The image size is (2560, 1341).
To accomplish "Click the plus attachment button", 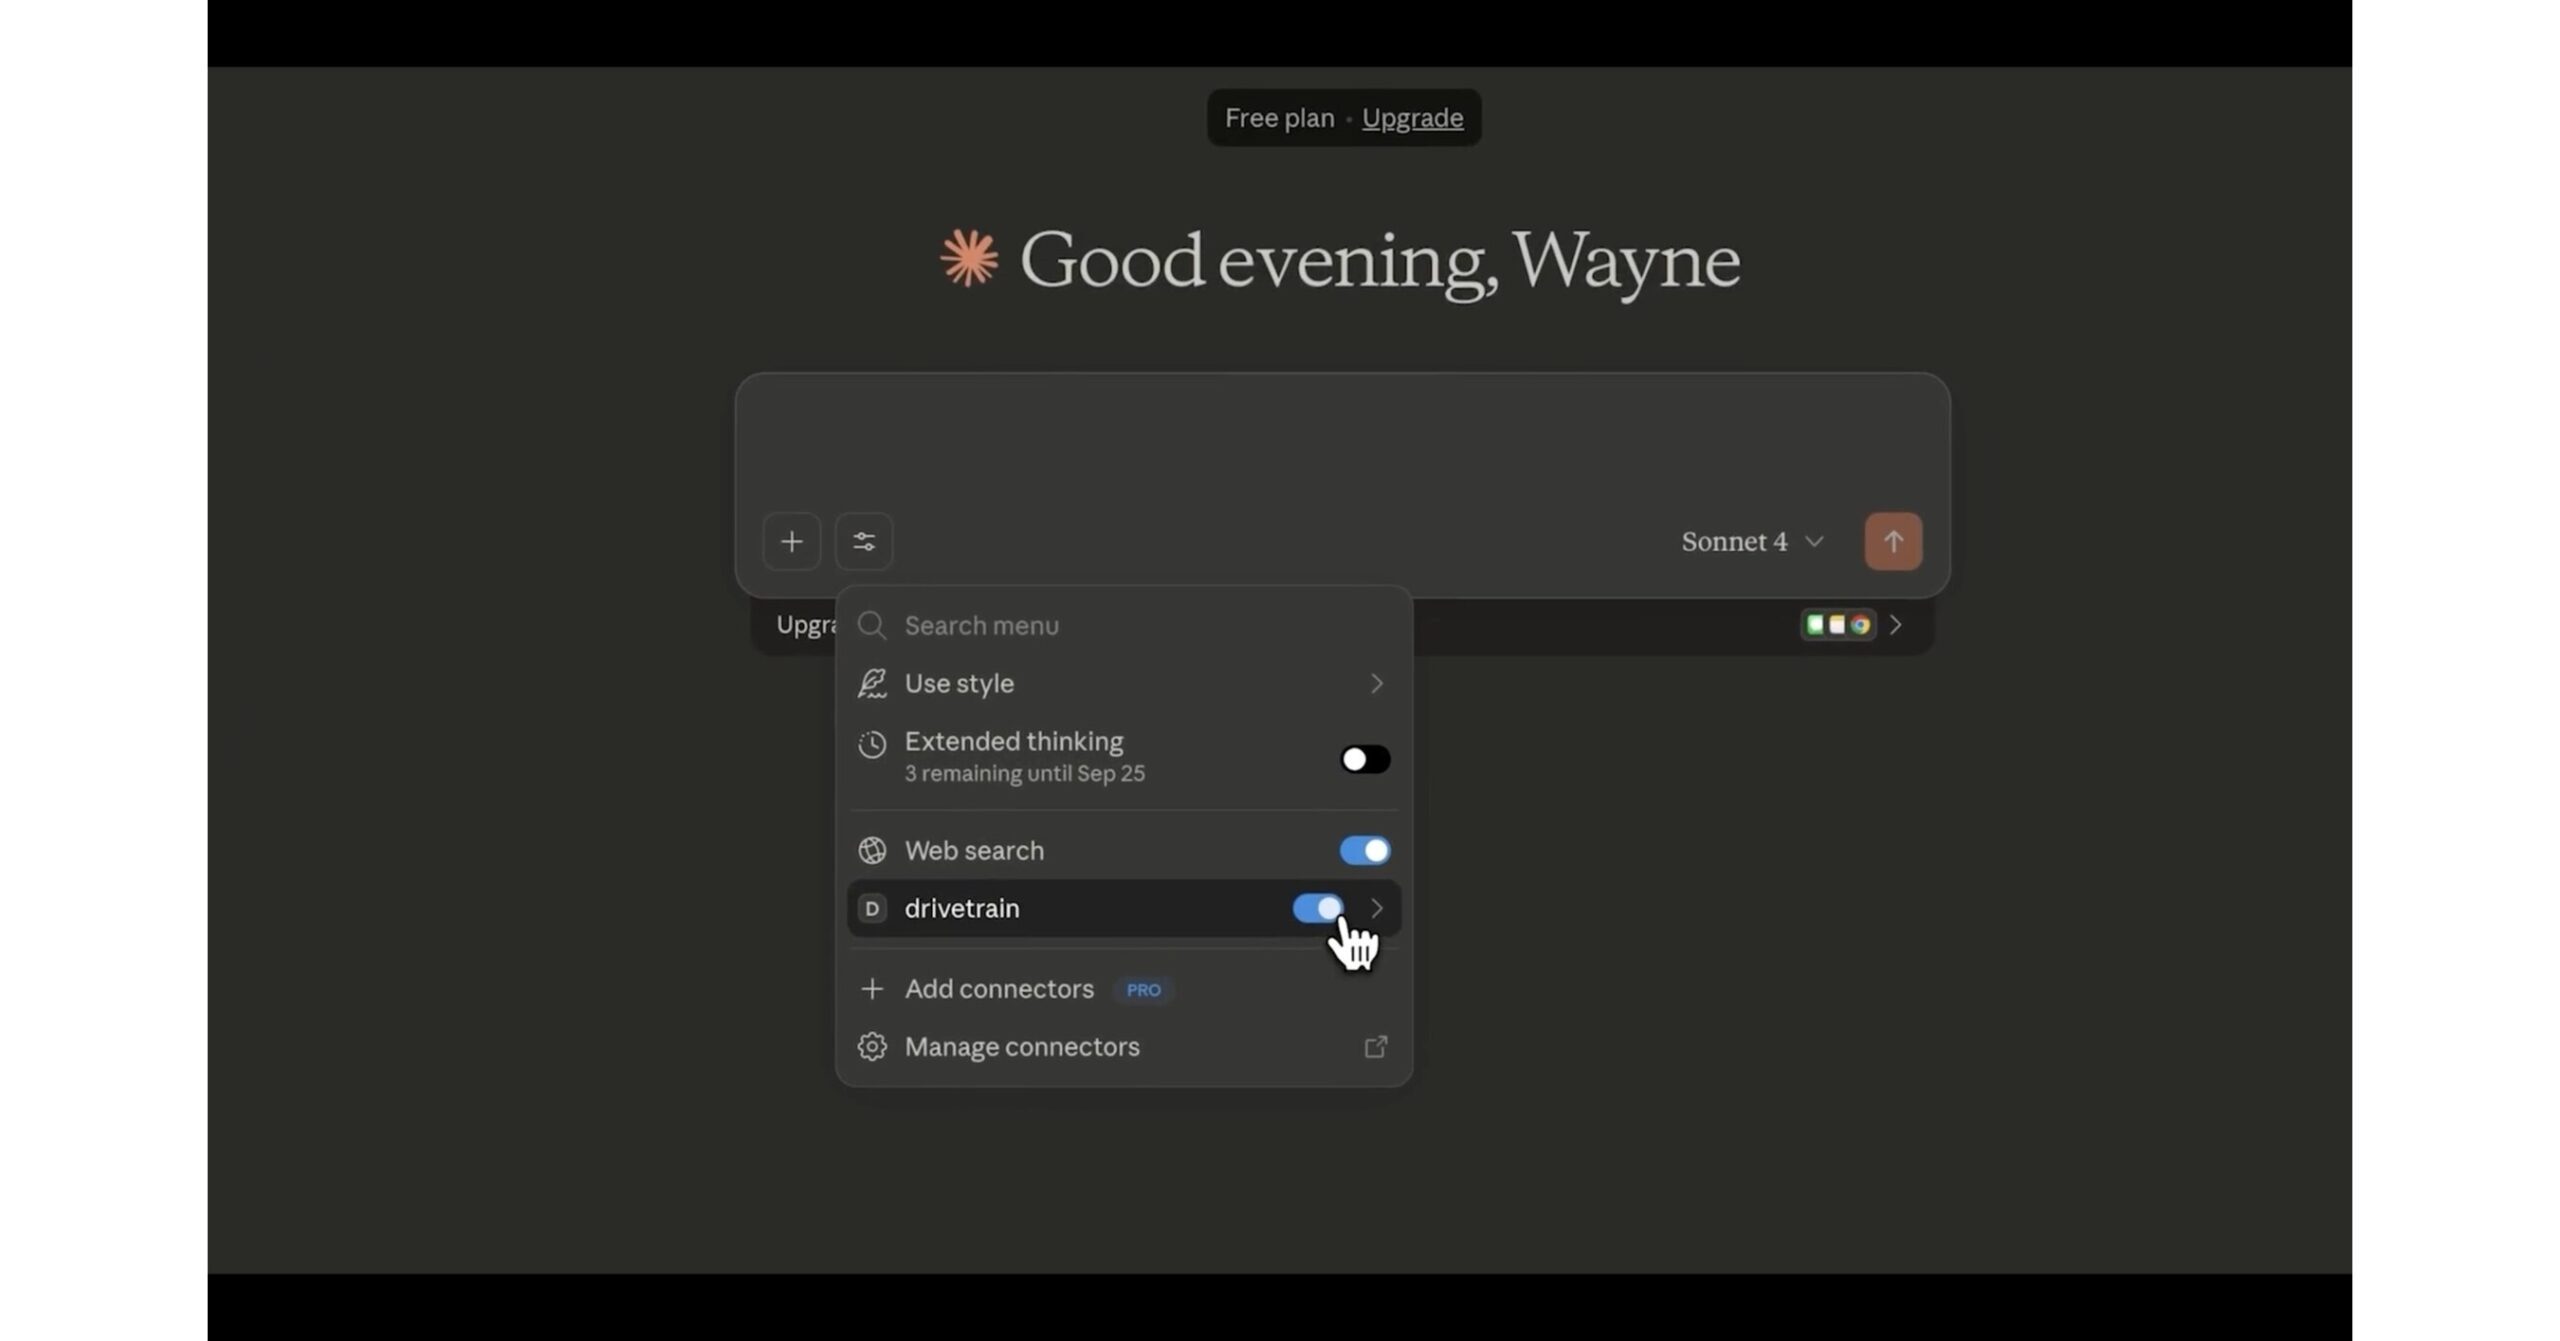I will pyautogui.click(x=791, y=541).
